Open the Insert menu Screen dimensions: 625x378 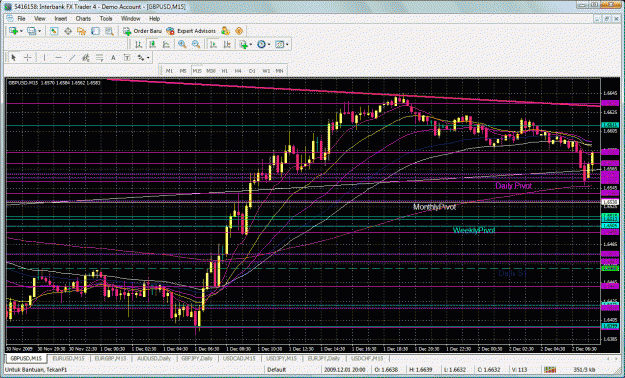coord(61,19)
